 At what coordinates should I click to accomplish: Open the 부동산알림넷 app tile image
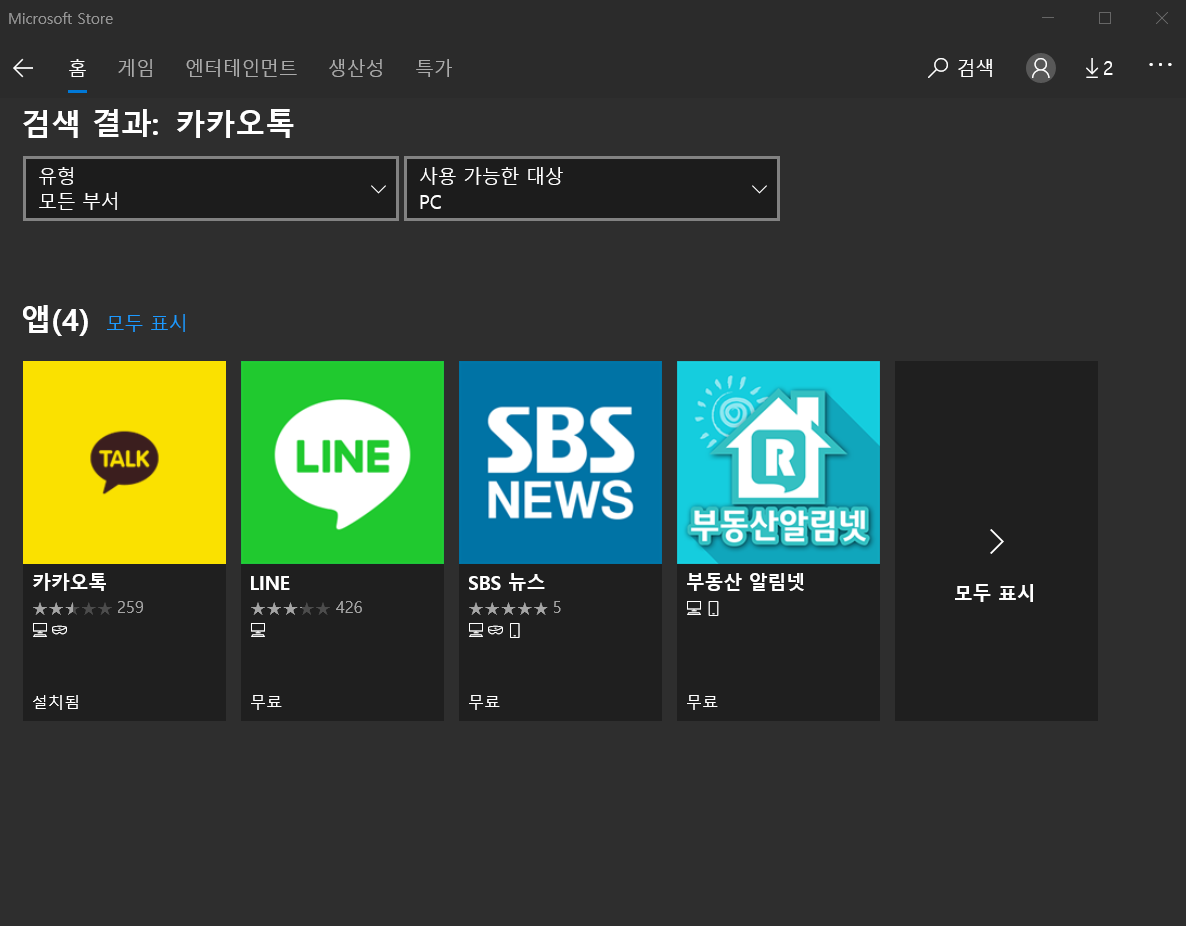[x=778, y=462]
